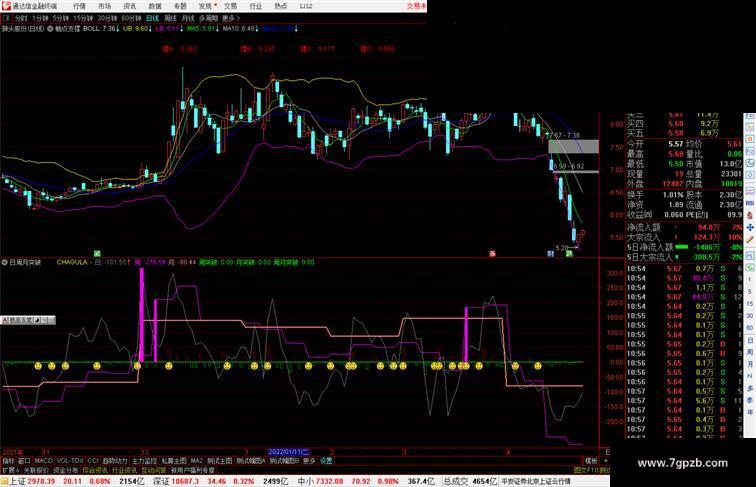Select daily '日' period in right sidebar
The width and height of the screenshot is (756, 487).
click(750, 340)
